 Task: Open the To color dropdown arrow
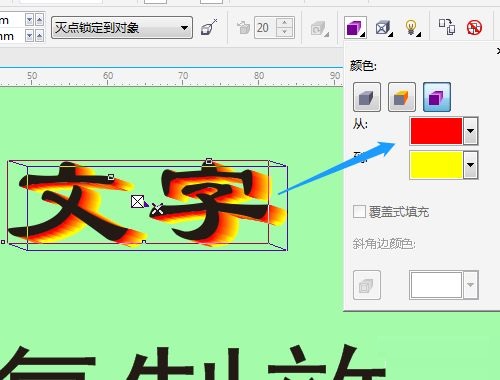point(470,165)
